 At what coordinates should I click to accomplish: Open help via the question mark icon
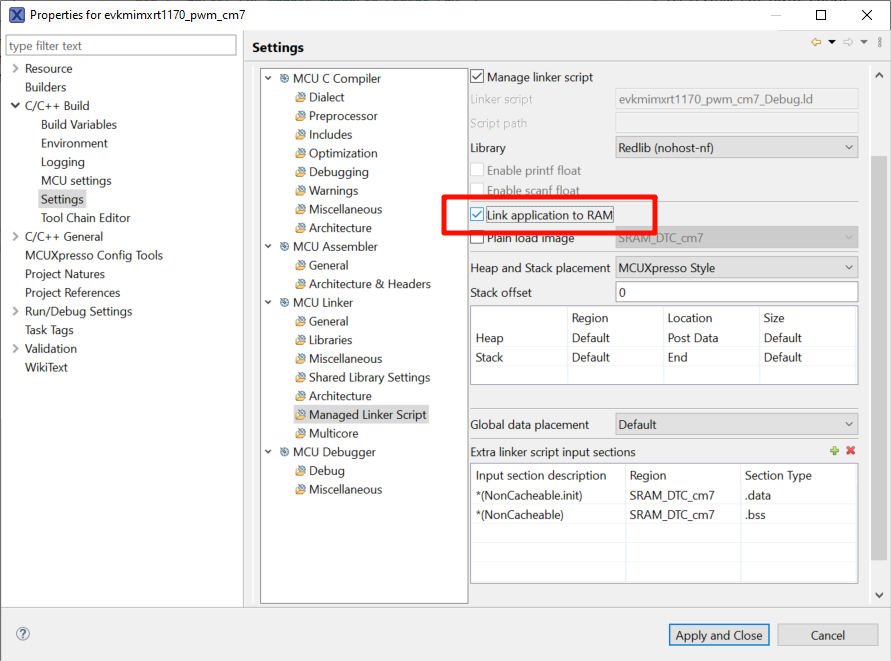tap(22, 634)
